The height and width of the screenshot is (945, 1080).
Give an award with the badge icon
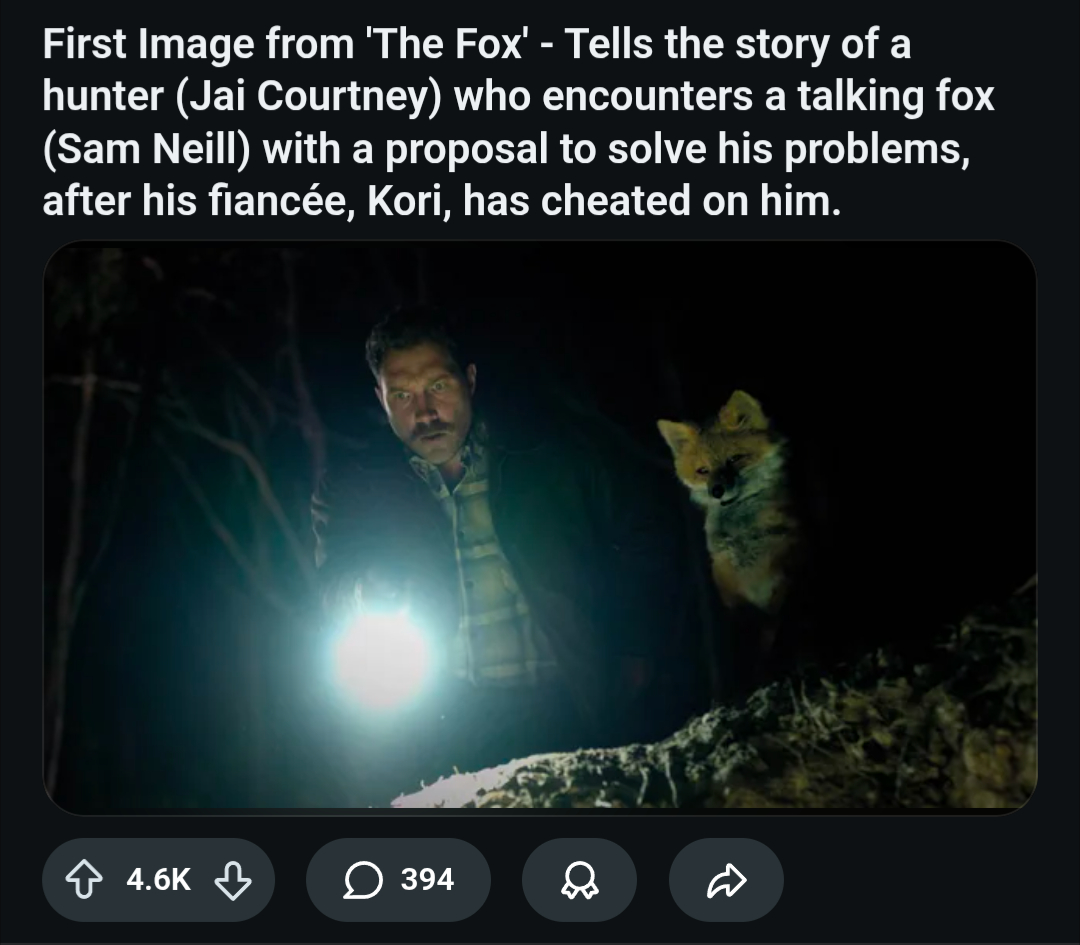pyautogui.click(x=578, y=879)
